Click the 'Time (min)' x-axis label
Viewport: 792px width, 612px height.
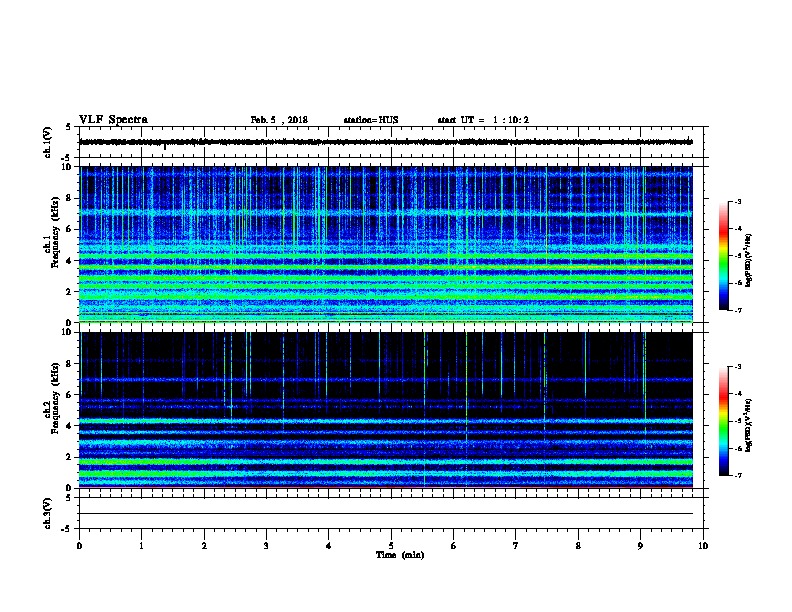400,555
